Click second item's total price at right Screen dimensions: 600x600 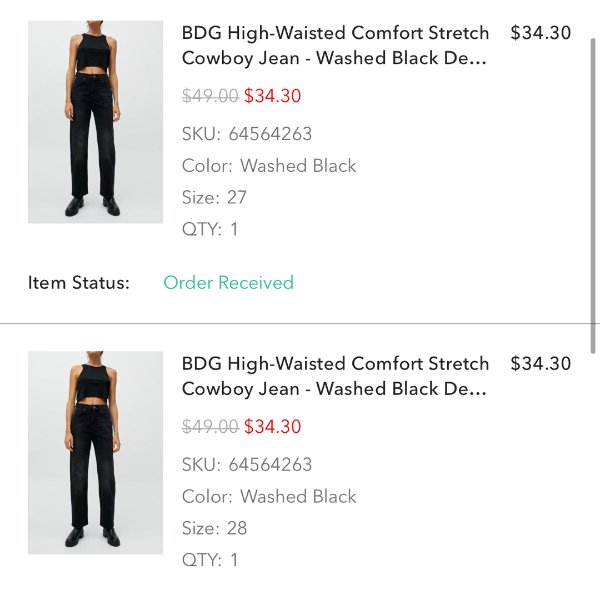pyautogui.click(x=541, y=363)
